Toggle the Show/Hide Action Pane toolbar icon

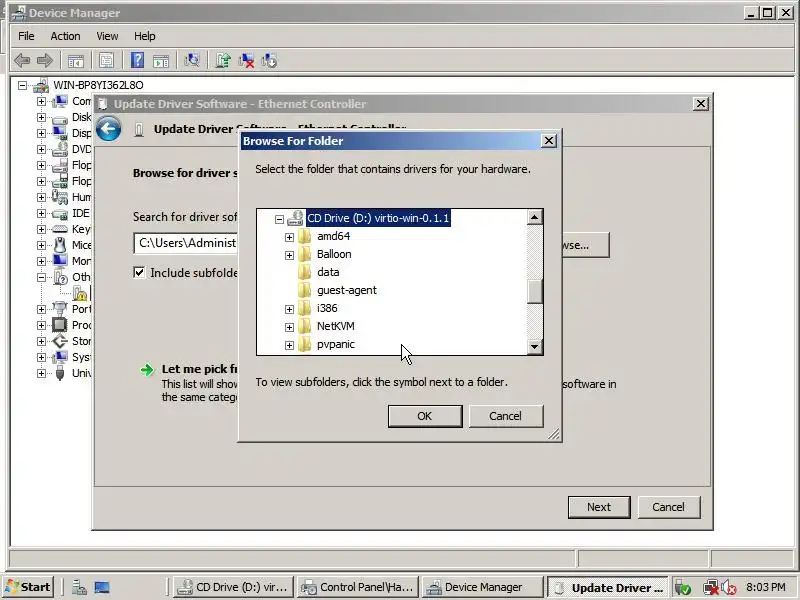(161, 61)
